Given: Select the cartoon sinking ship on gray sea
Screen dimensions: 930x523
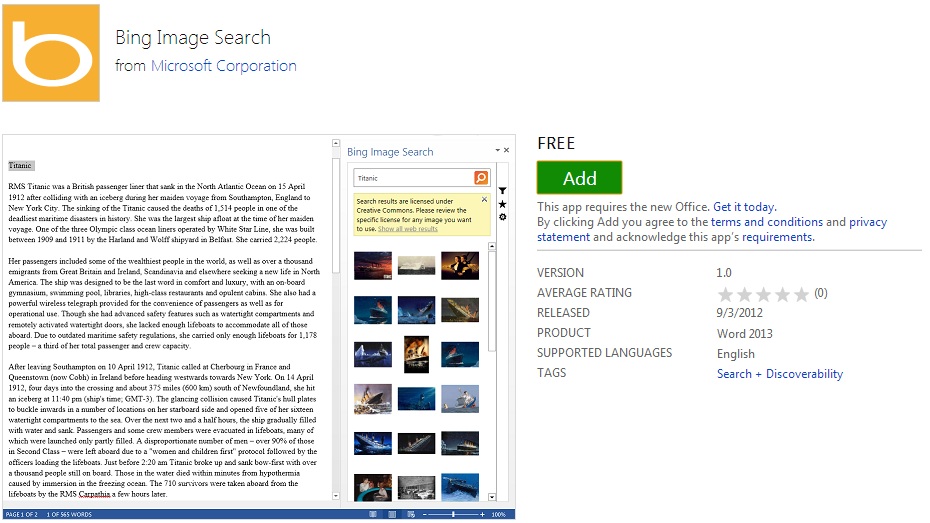Looking at the screenshot, I should [460, 398].
